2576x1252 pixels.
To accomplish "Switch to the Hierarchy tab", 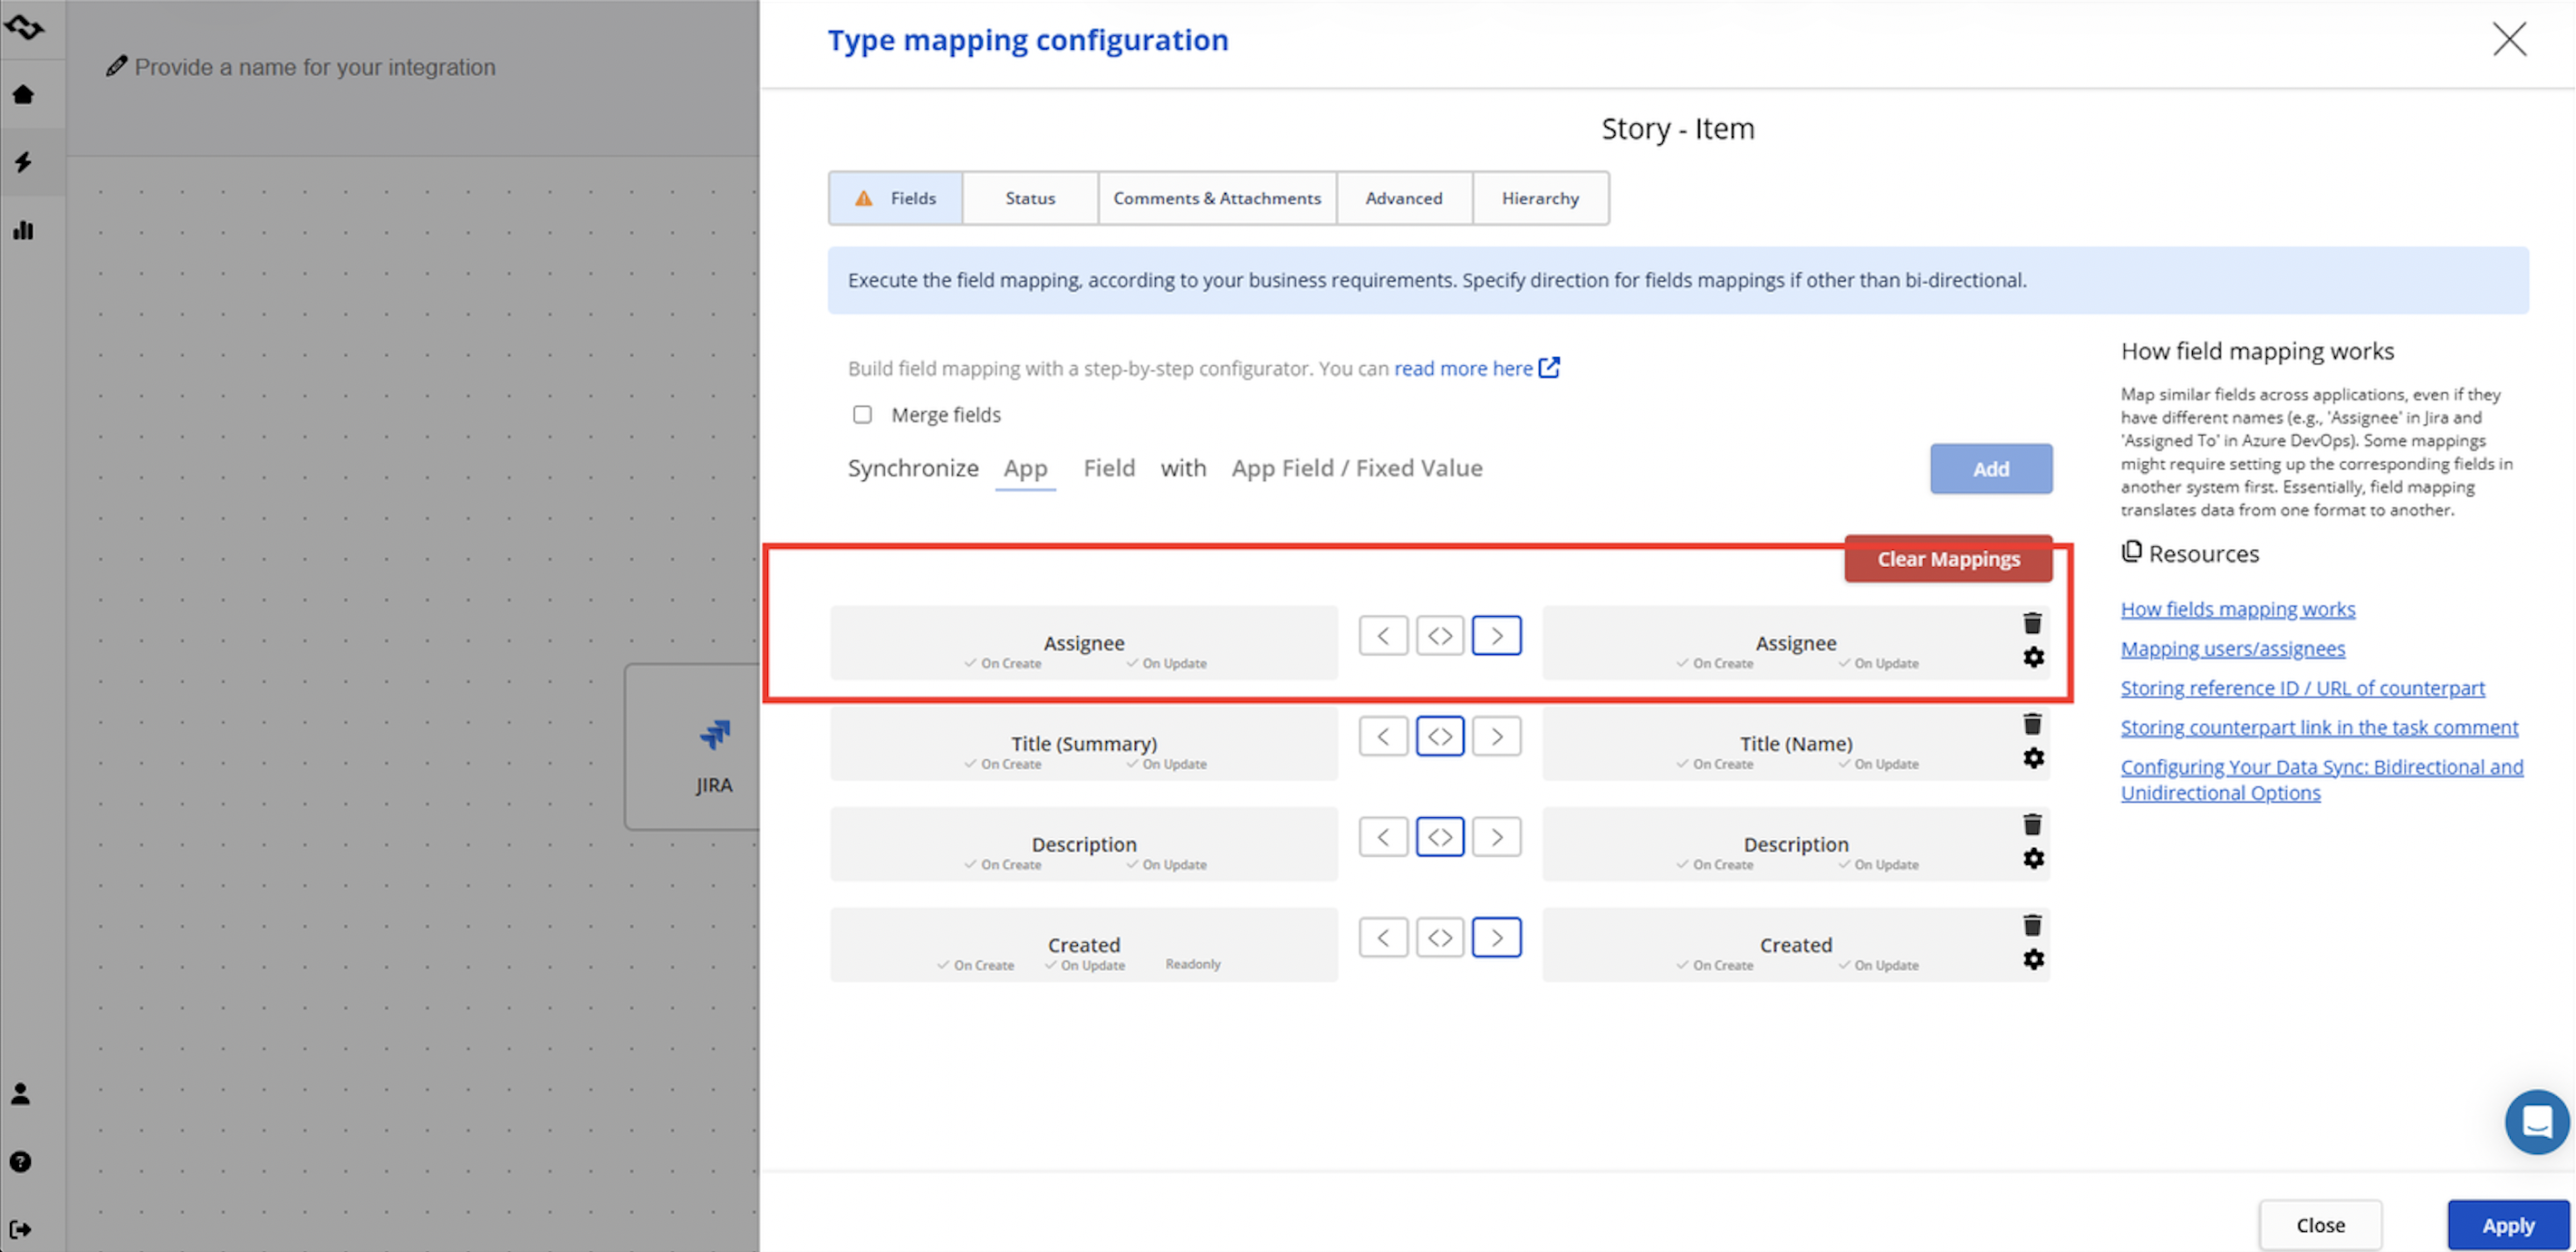I will (1539, 198).
